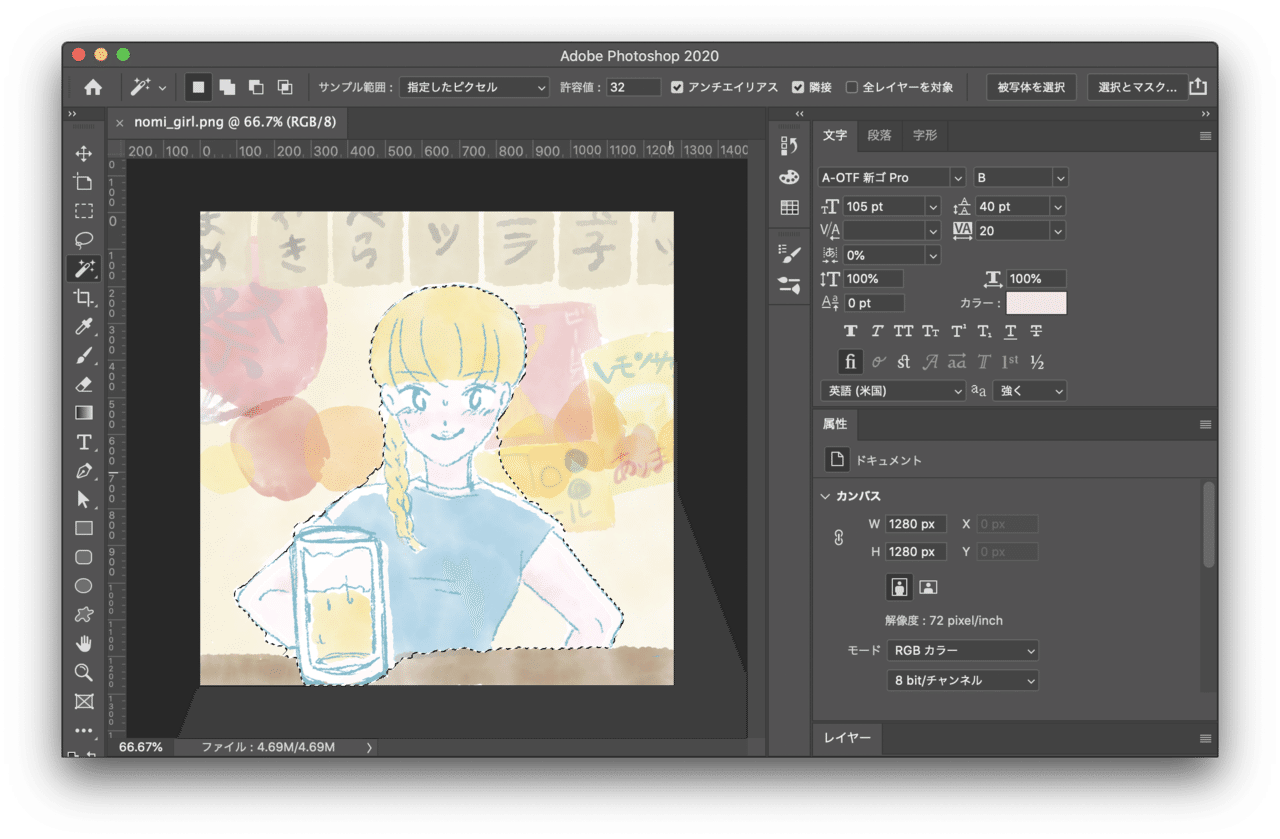Toggle standard ligatures fi button
The image size is (1280, 839).
point(851,361)
